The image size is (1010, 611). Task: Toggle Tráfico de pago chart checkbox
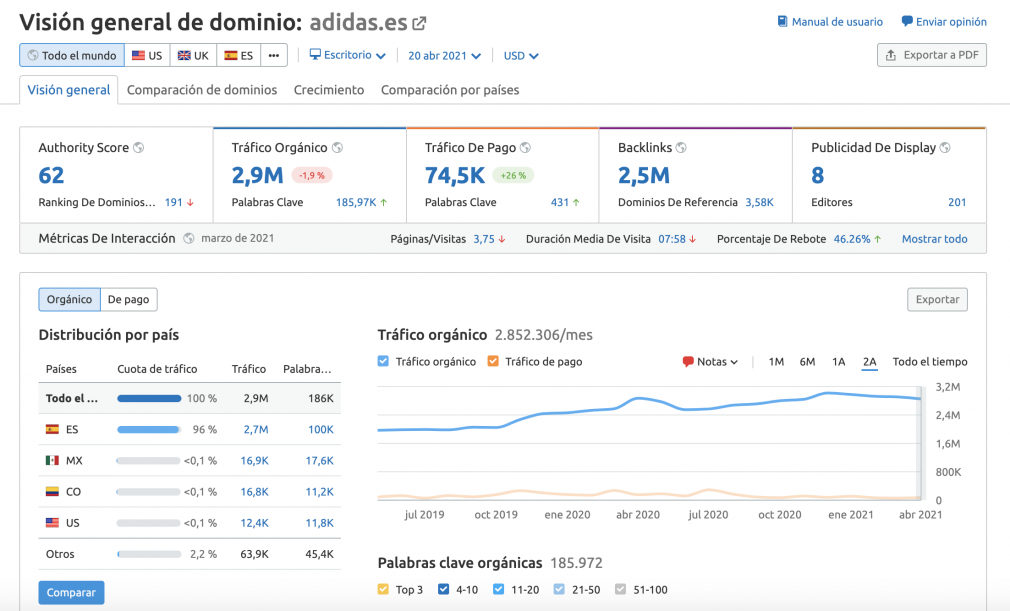493,361
